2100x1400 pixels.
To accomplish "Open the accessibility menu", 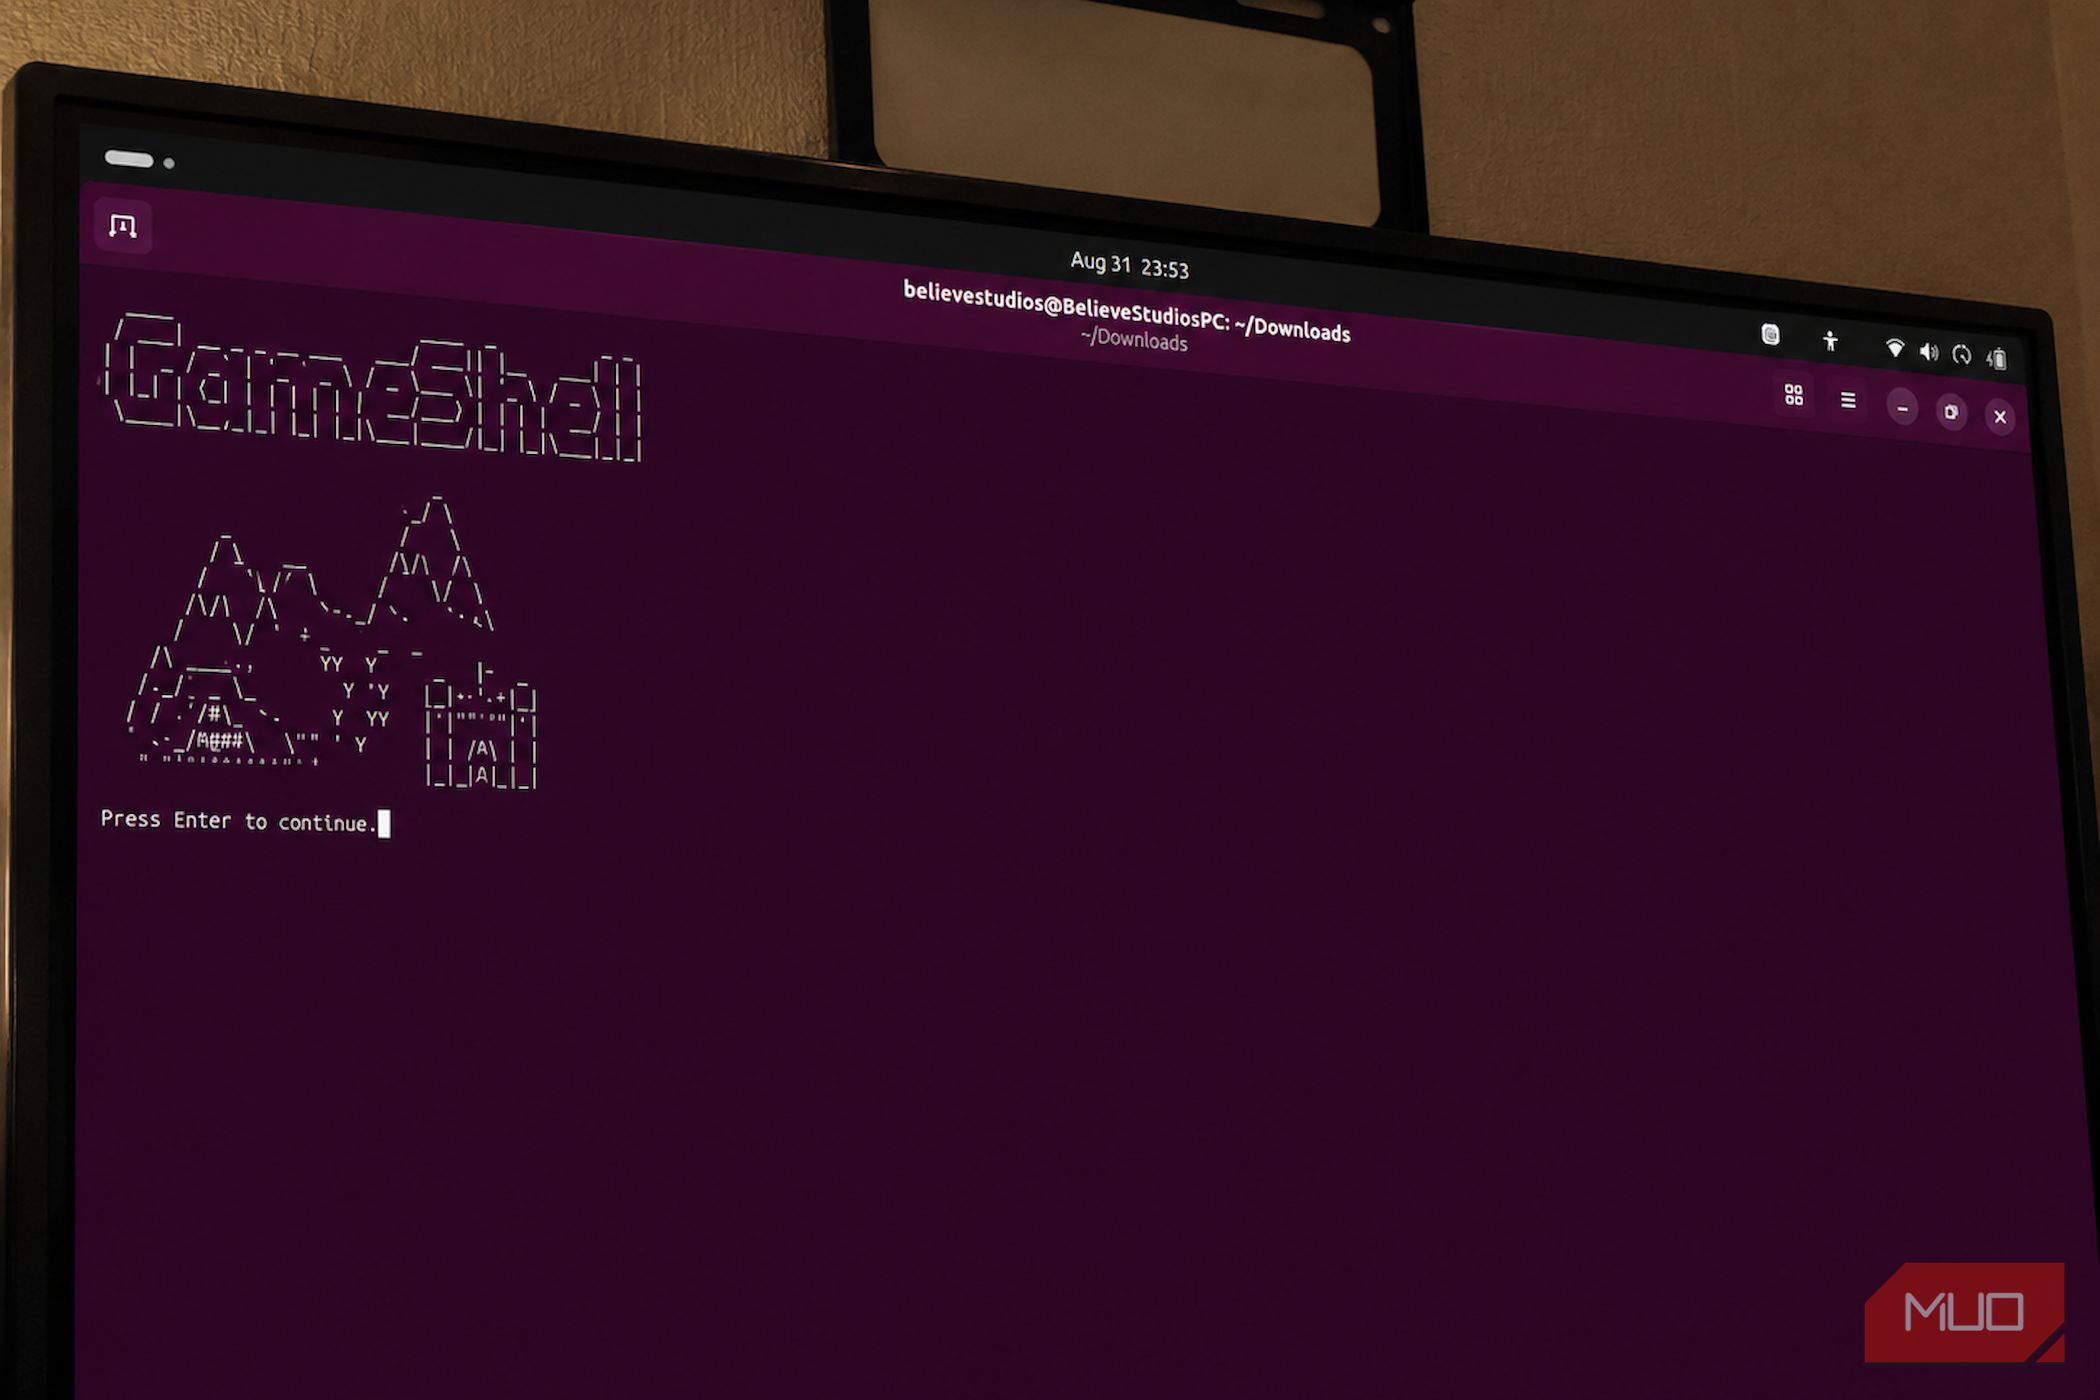I will point(1830,341).
